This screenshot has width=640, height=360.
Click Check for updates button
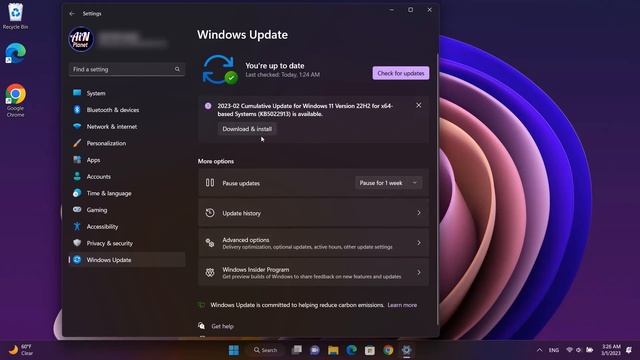click(400, 73)
